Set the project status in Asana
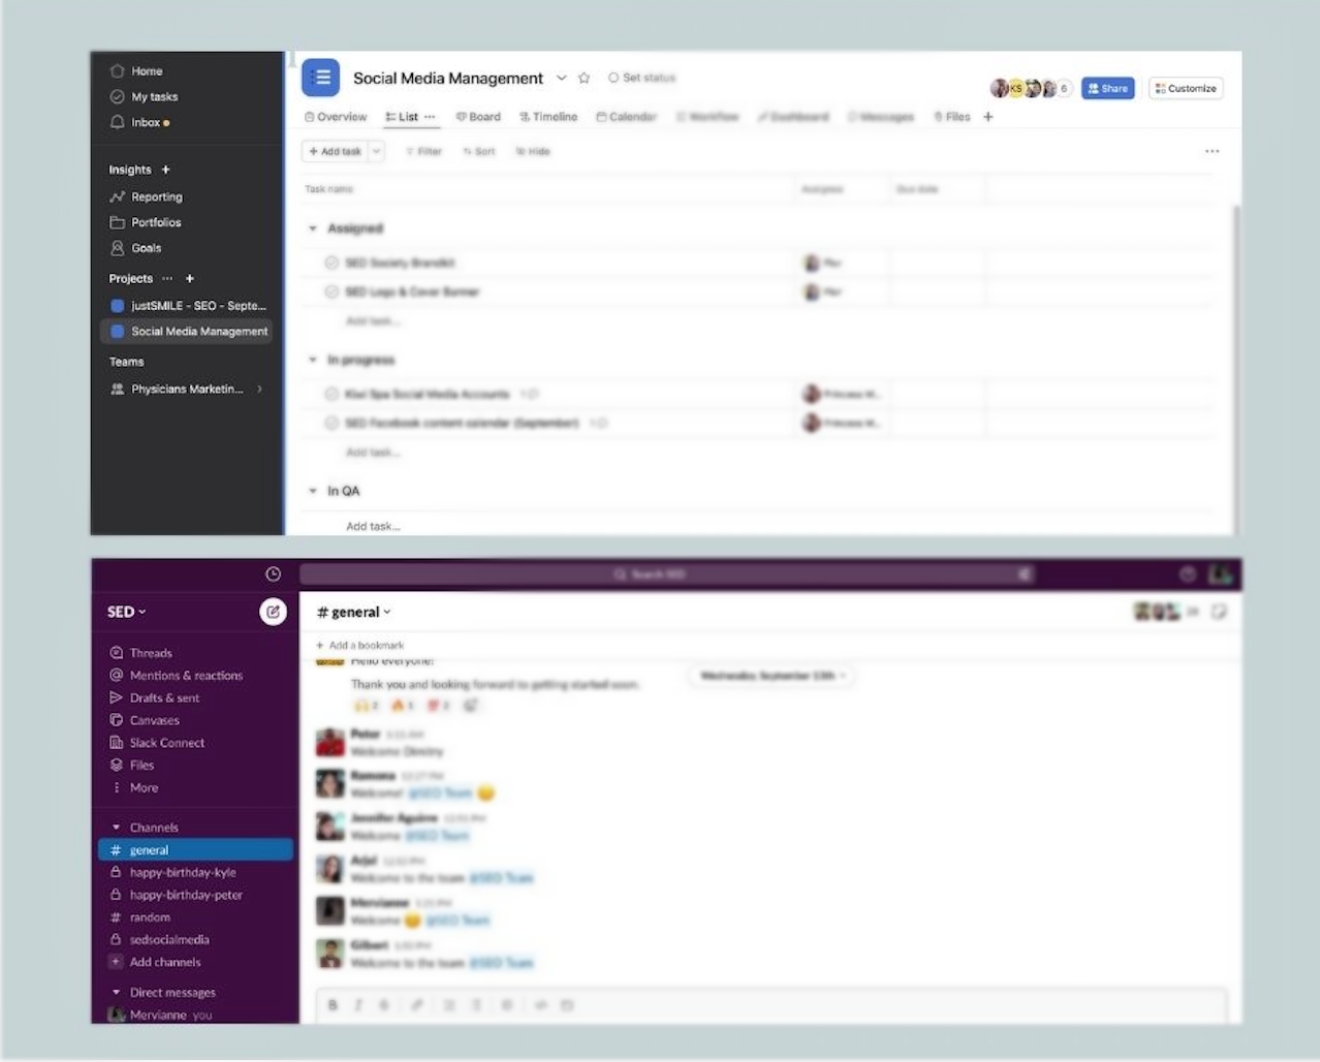1320x1062 pixels. pos(642,78)
